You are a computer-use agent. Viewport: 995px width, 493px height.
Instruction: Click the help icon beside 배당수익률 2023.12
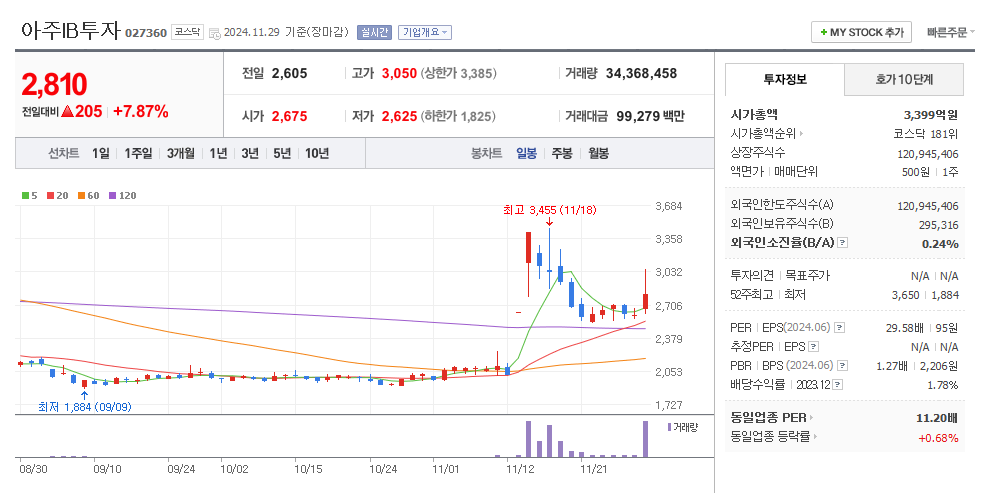click(x=840, y=385)
